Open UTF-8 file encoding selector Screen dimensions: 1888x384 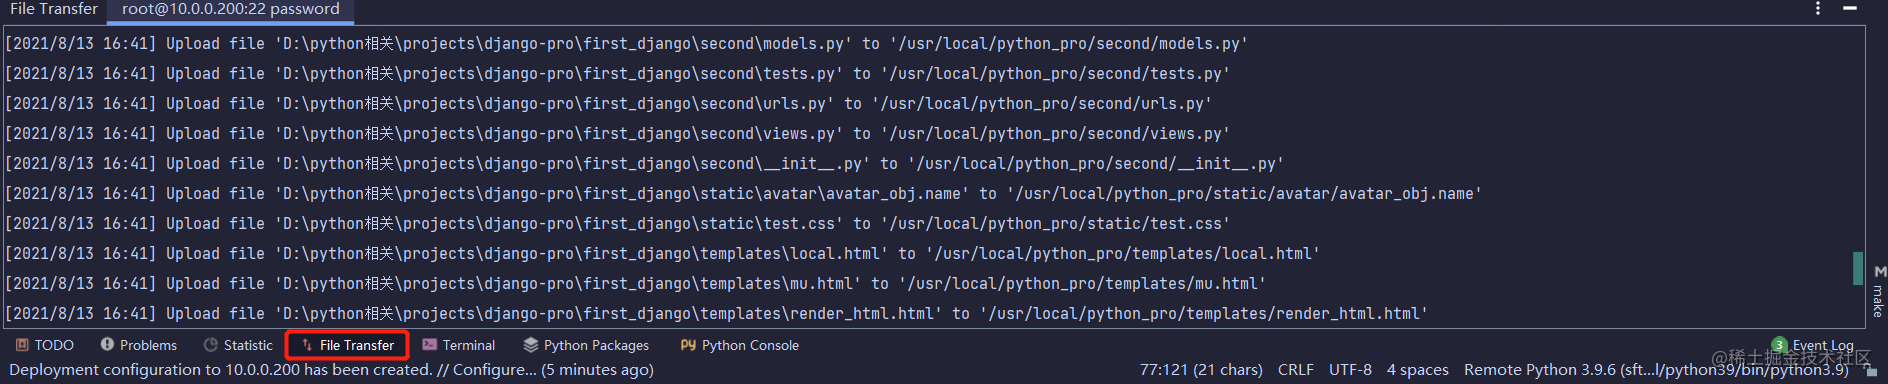(x=1350, y=370)
